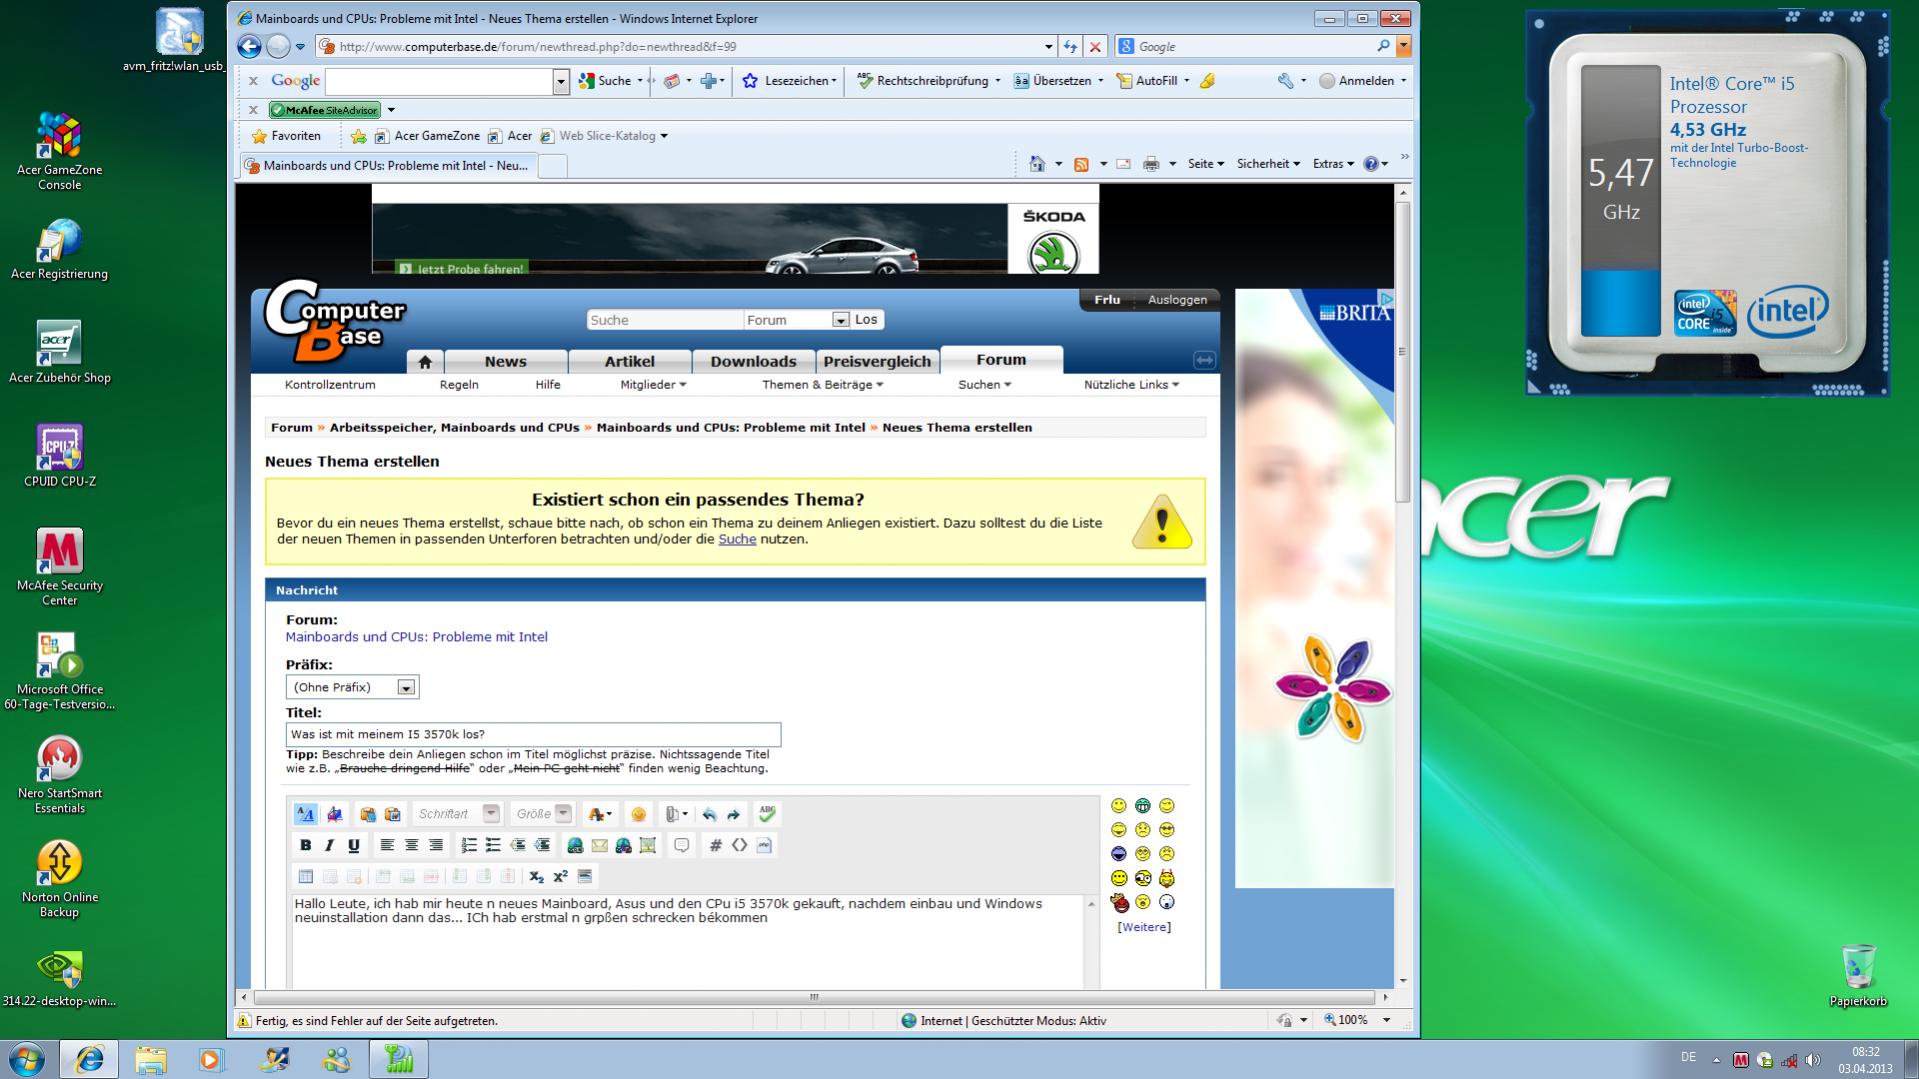1919x1079 pixels.
Task: Expand the Themen & Beiträge submenu
Action: (823, 385)
